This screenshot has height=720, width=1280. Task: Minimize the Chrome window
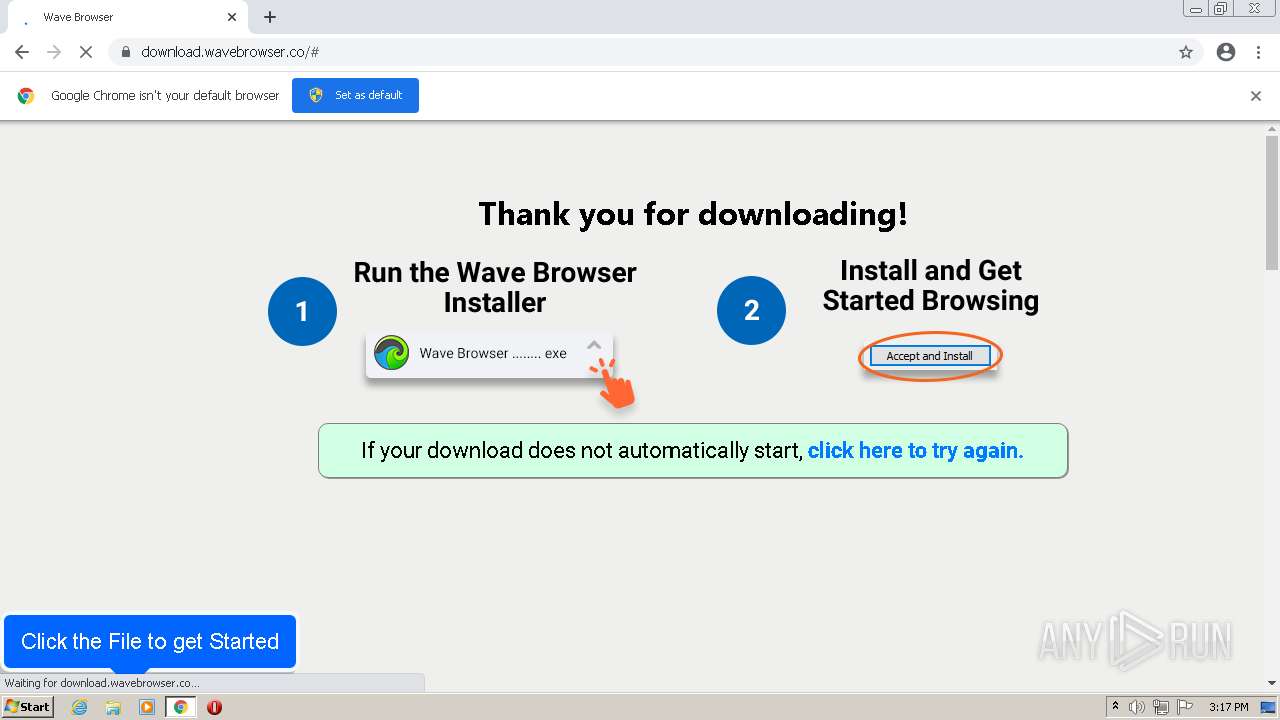click(x=1196, y=8)
